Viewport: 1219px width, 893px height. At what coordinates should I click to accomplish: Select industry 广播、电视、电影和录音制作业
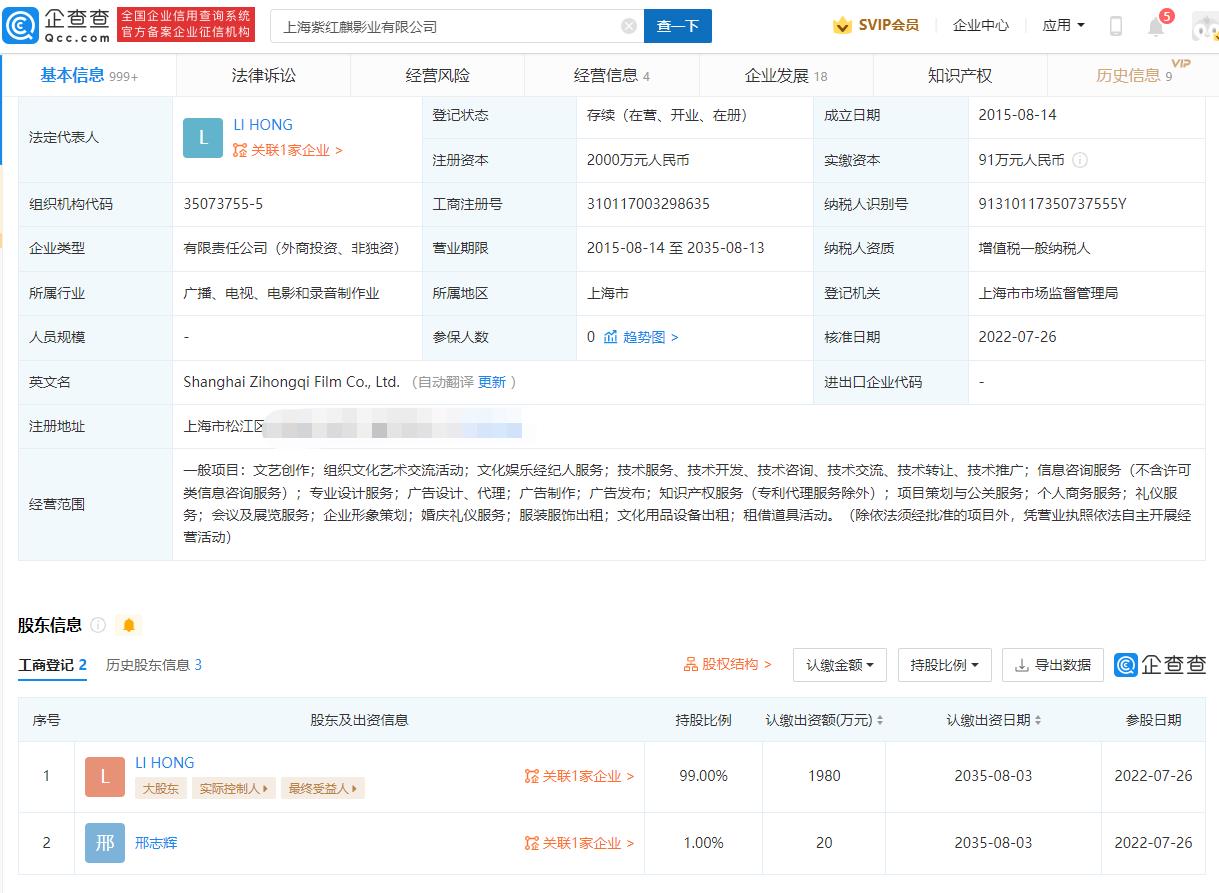point(281,293)
